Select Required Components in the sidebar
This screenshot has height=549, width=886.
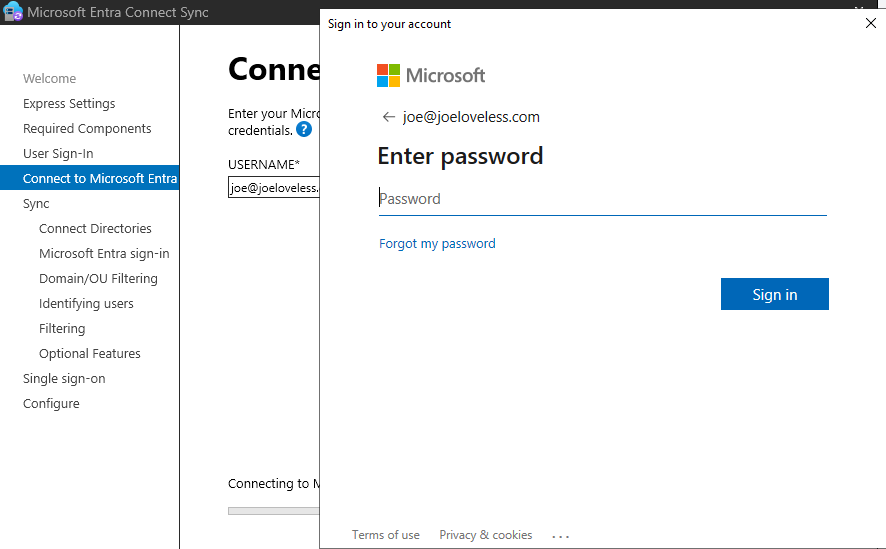[x=87, y=129]
